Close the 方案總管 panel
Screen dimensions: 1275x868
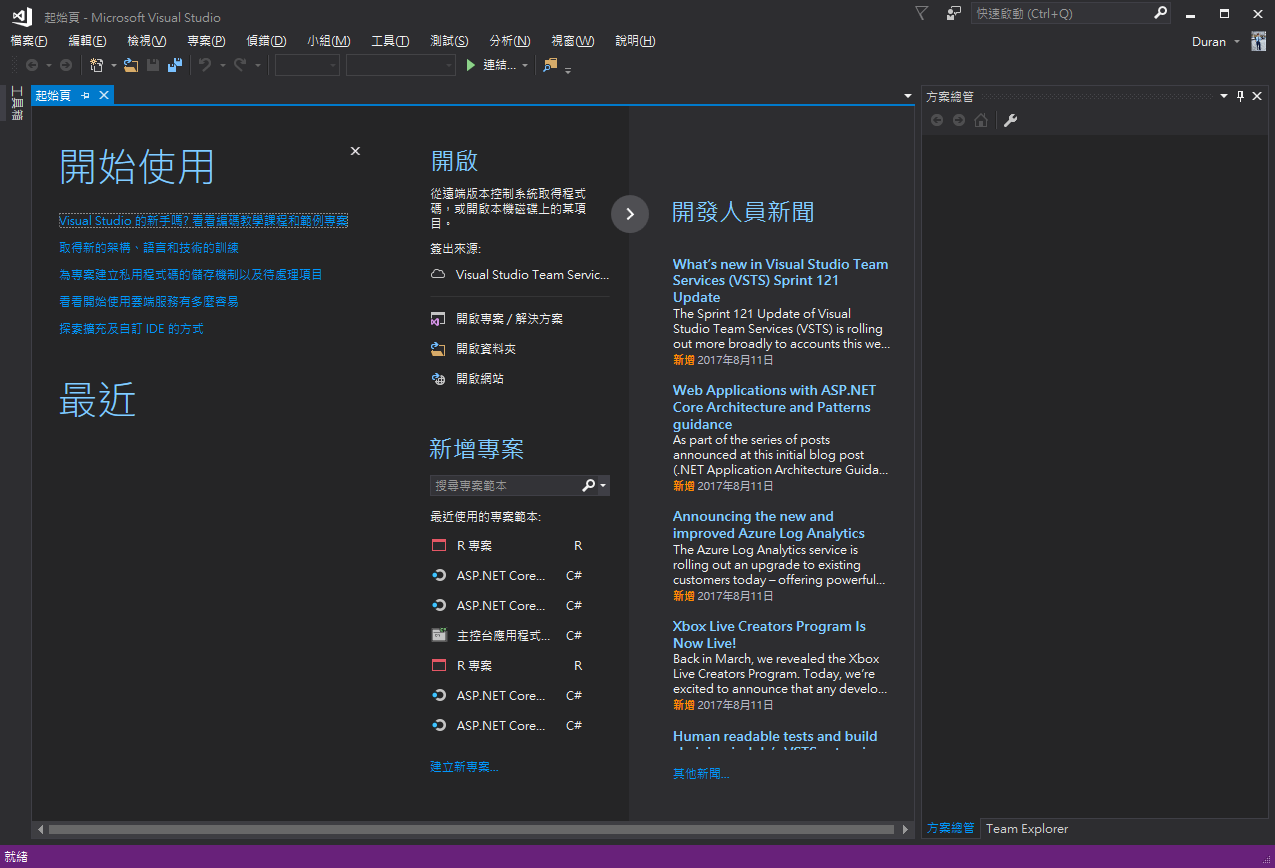[1259, 96]
